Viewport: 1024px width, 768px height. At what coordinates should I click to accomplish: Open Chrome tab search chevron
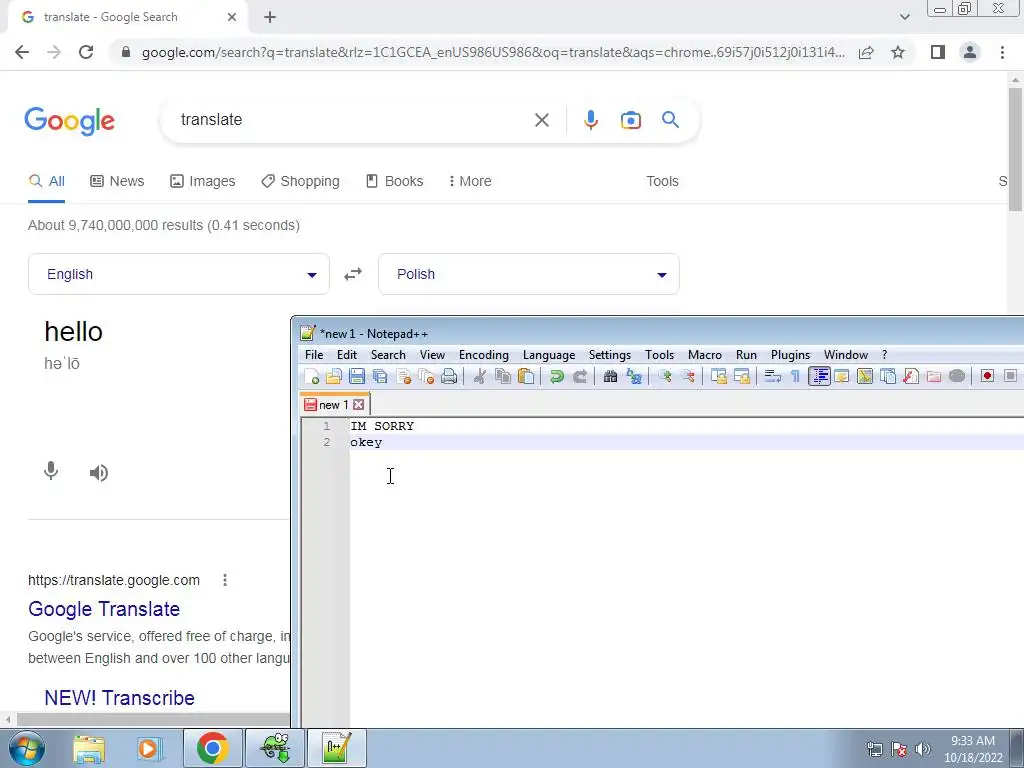pos(904,17)
